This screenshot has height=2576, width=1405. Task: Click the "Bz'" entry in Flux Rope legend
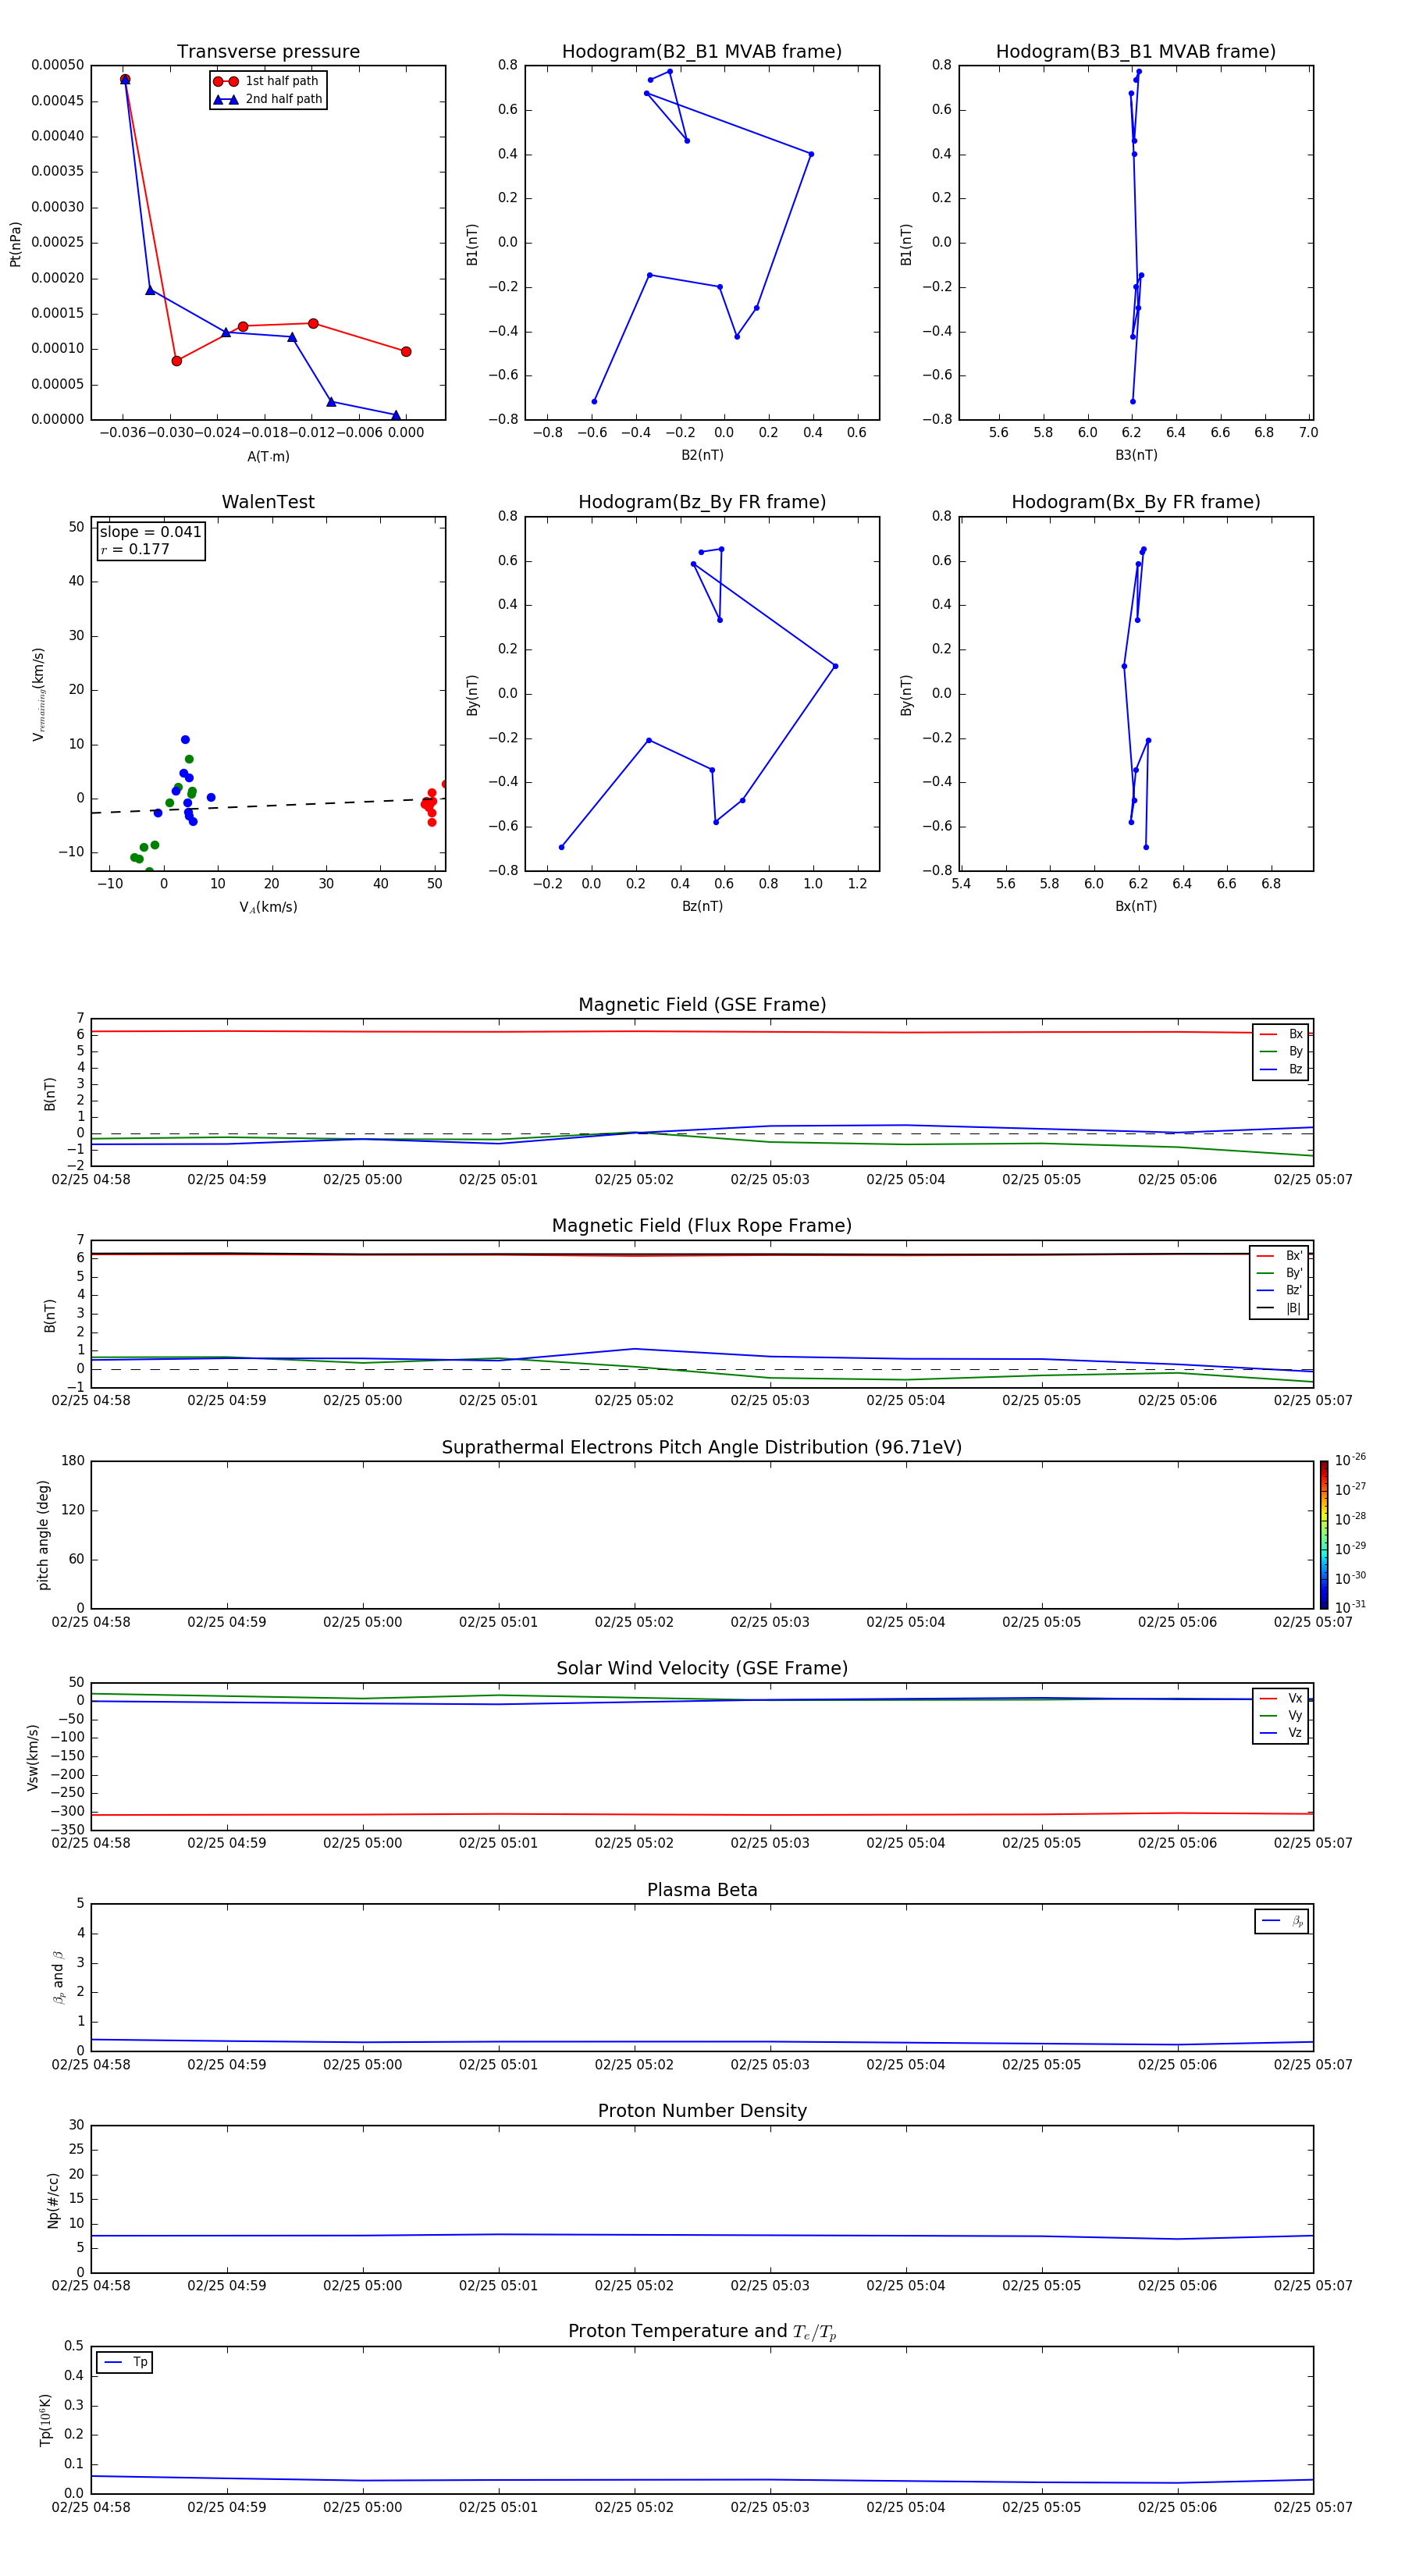pyautogui.click(x=1279, y=1291)
